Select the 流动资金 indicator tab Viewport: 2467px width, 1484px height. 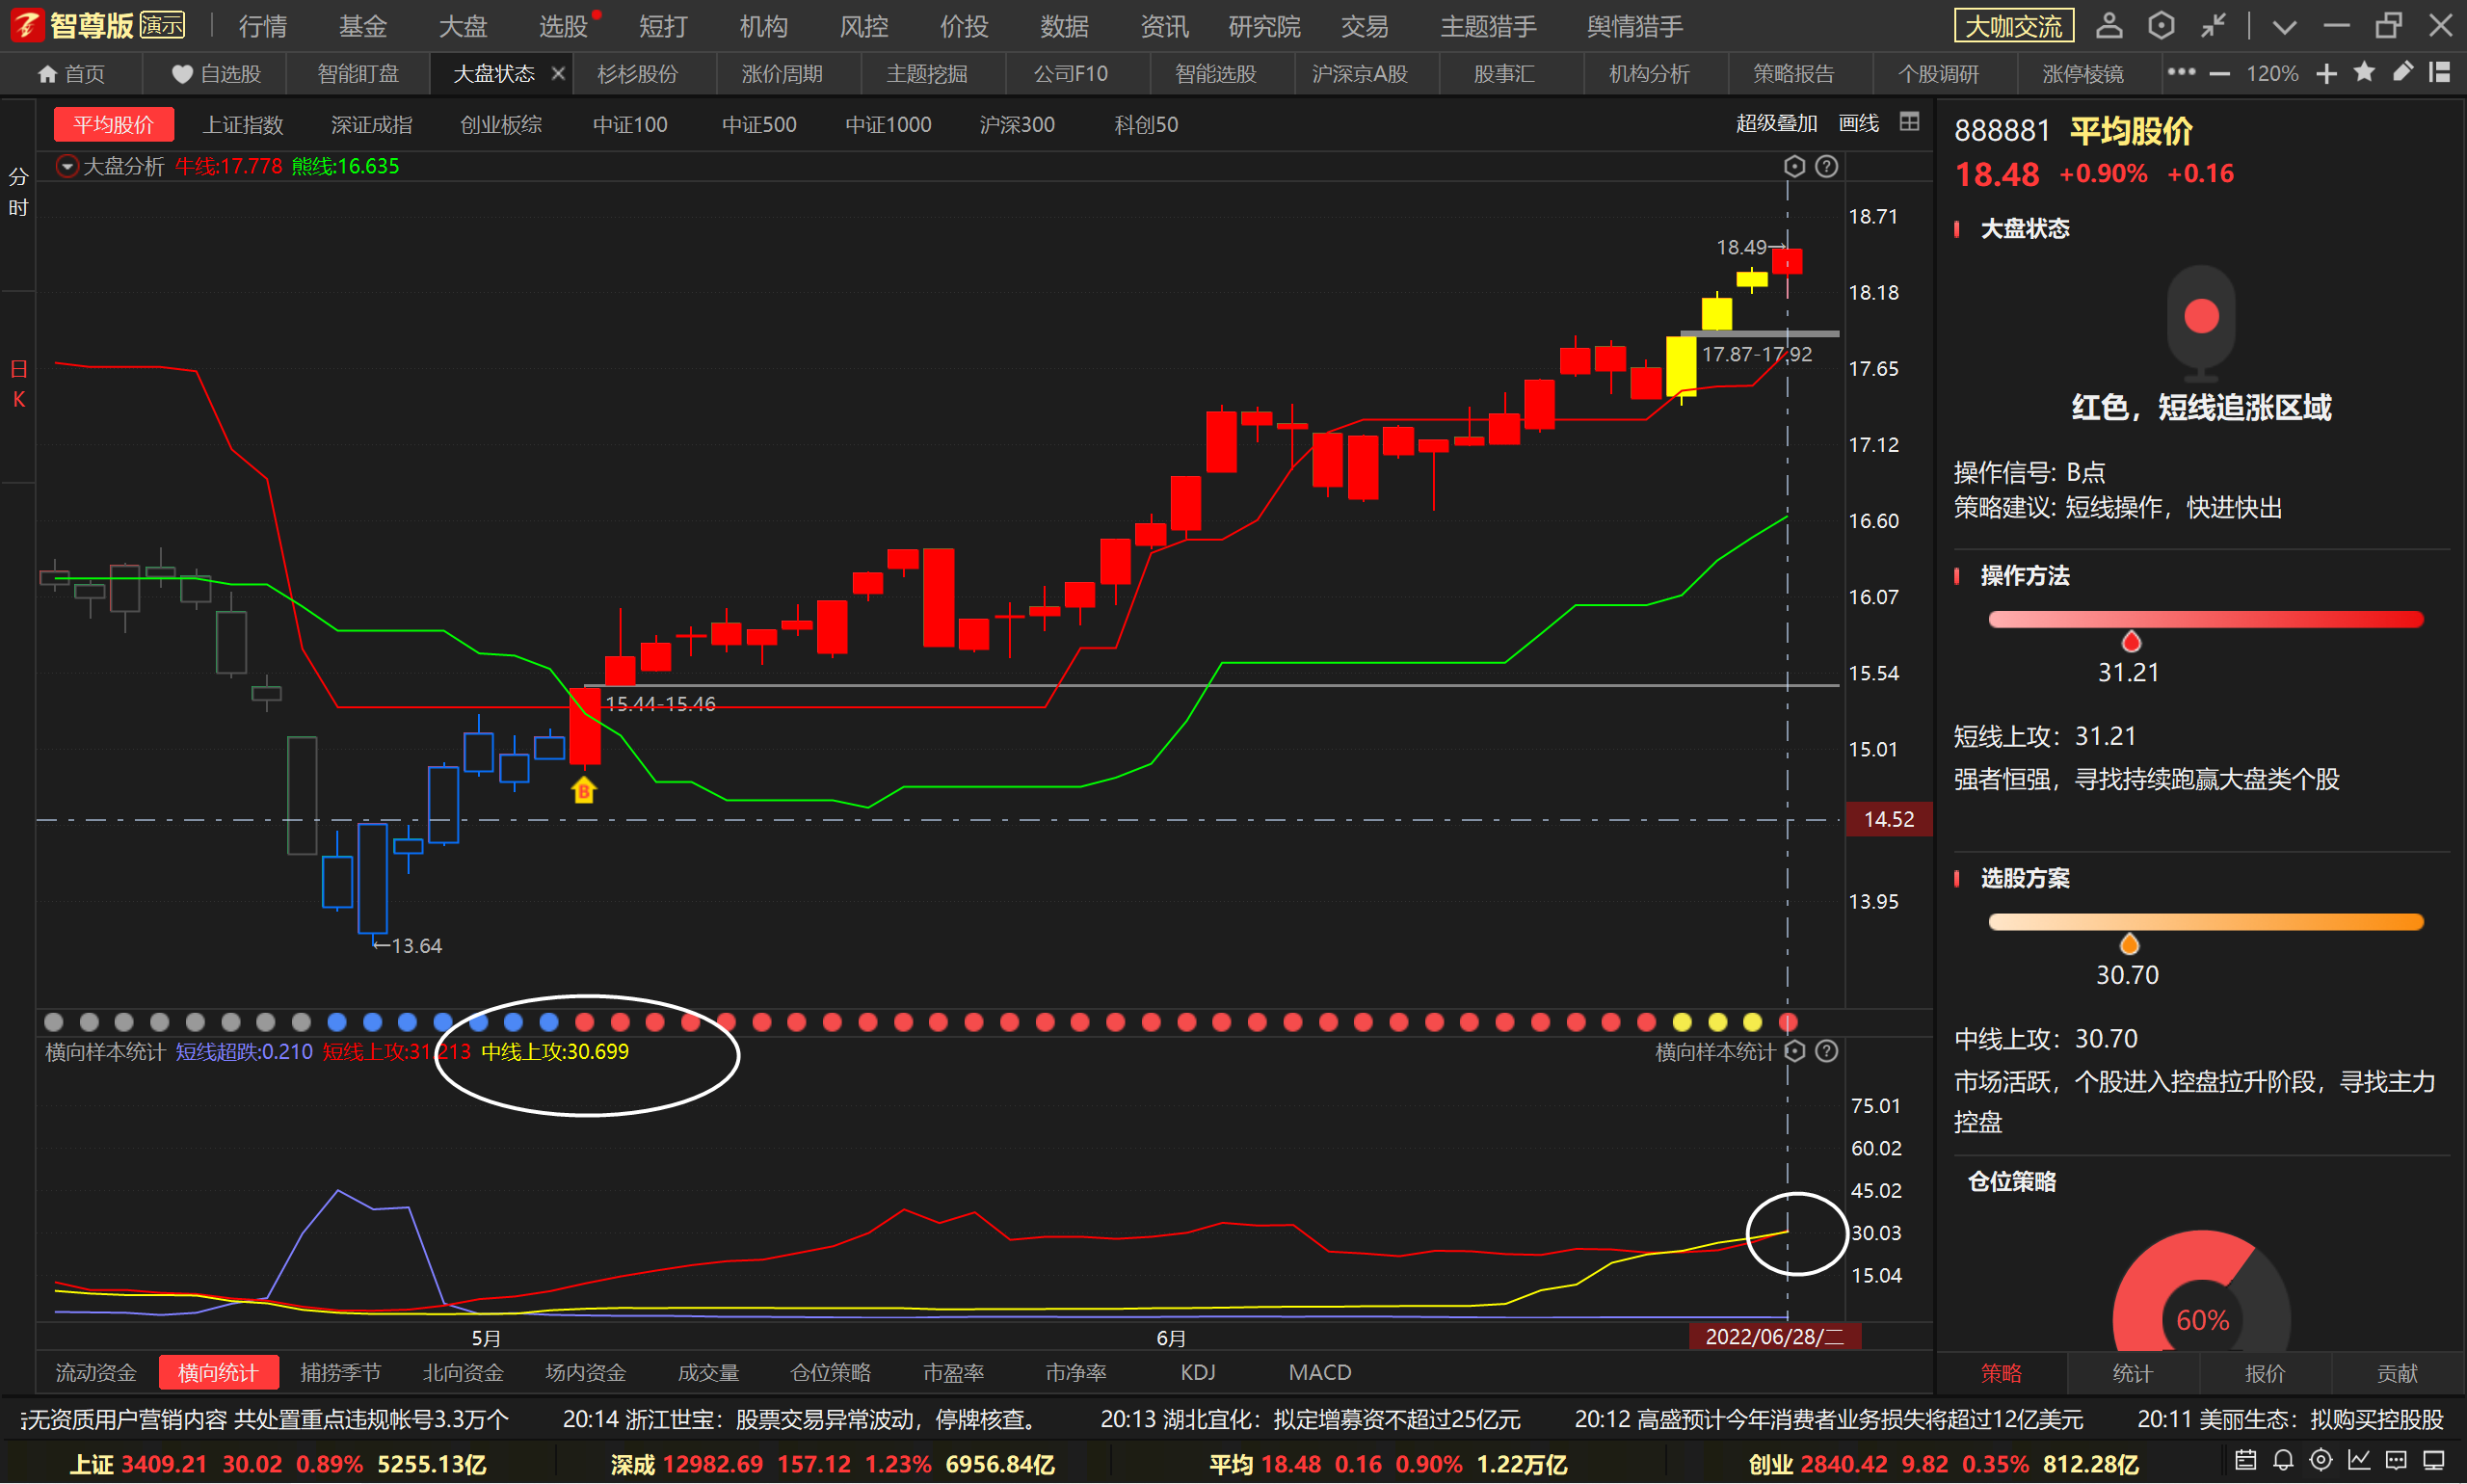(95, 1373)
